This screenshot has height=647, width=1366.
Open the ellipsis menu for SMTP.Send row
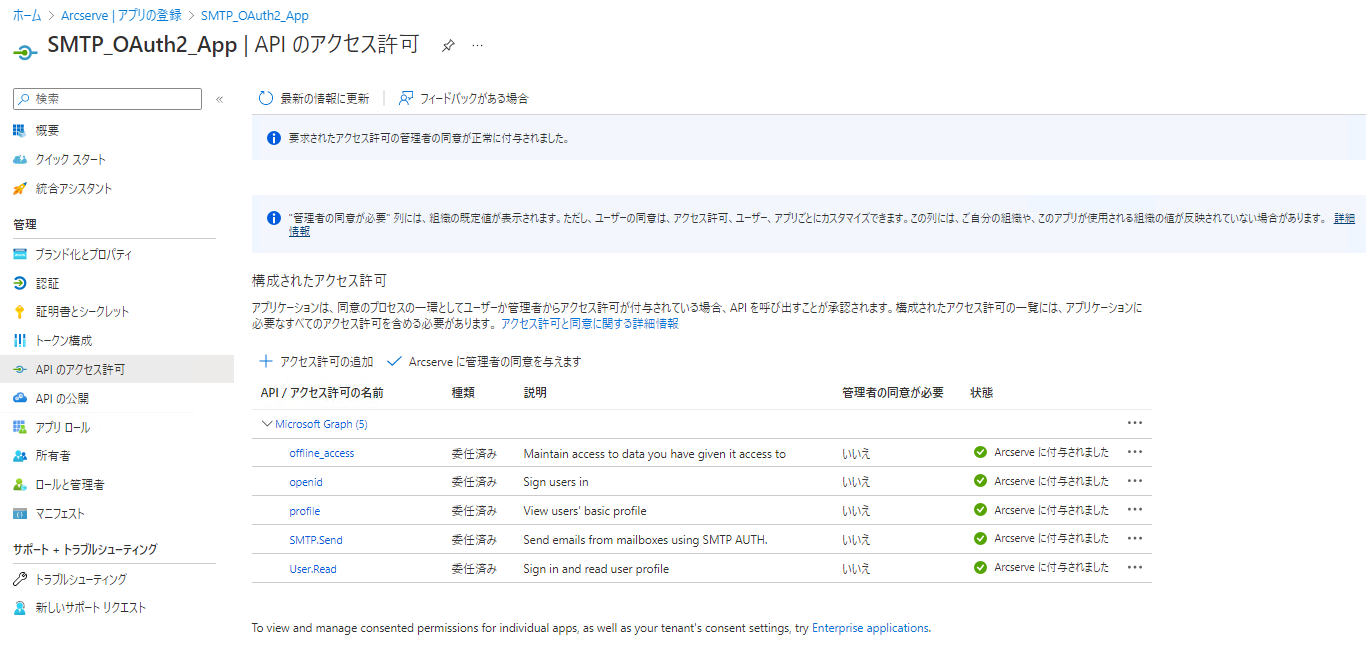(x=1134, y=538)
